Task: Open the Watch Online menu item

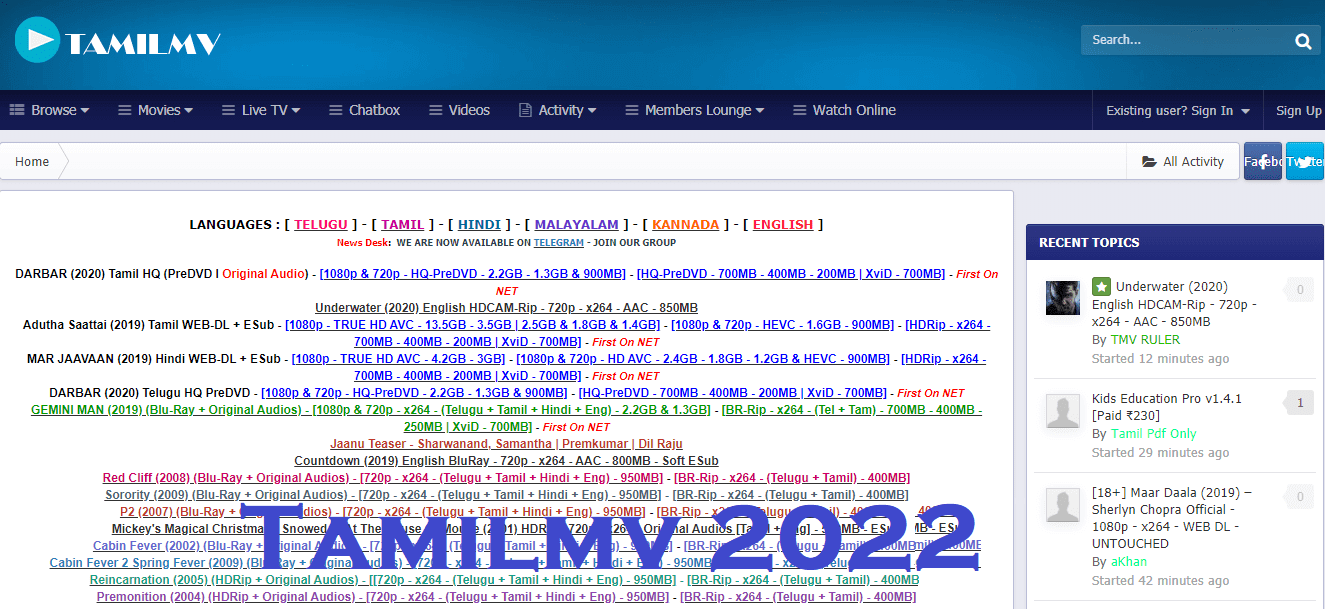Action: point(845,110)
